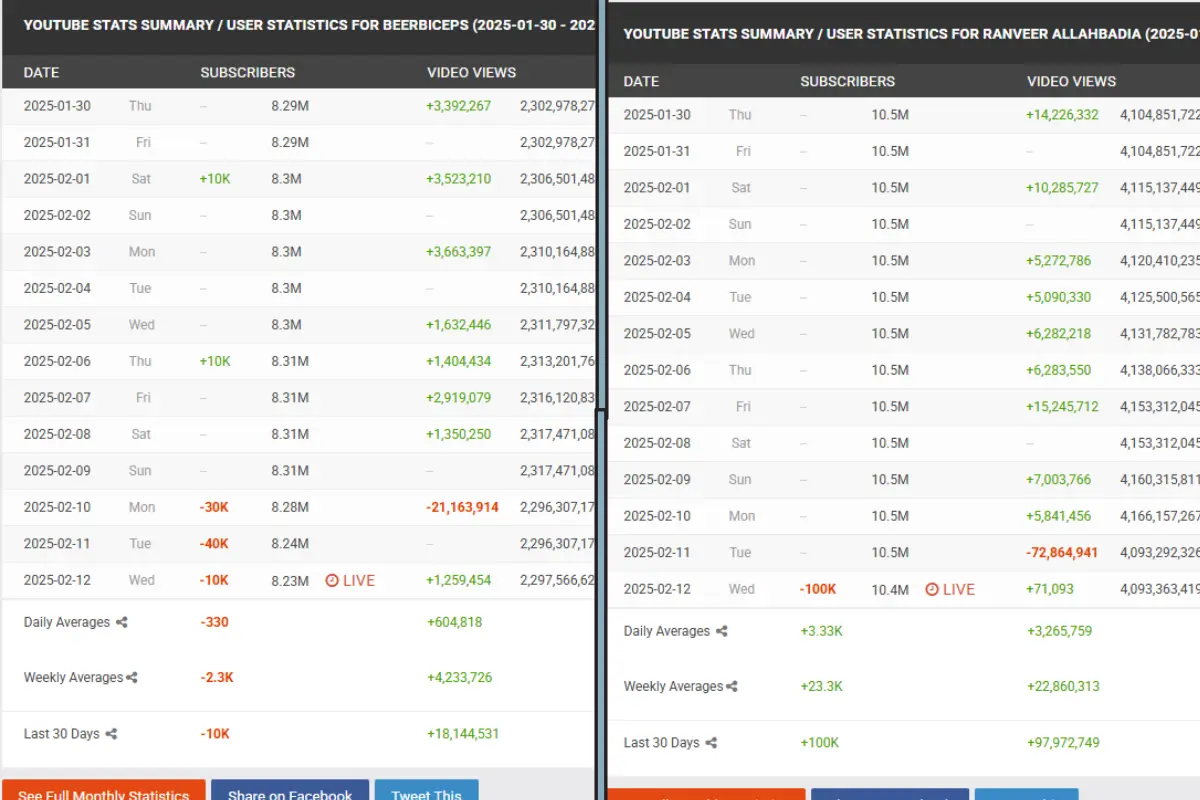Click +5,090,330 views in Ranveer table
Viewport: 1200px width, 800px height.
pos(1058,297)
